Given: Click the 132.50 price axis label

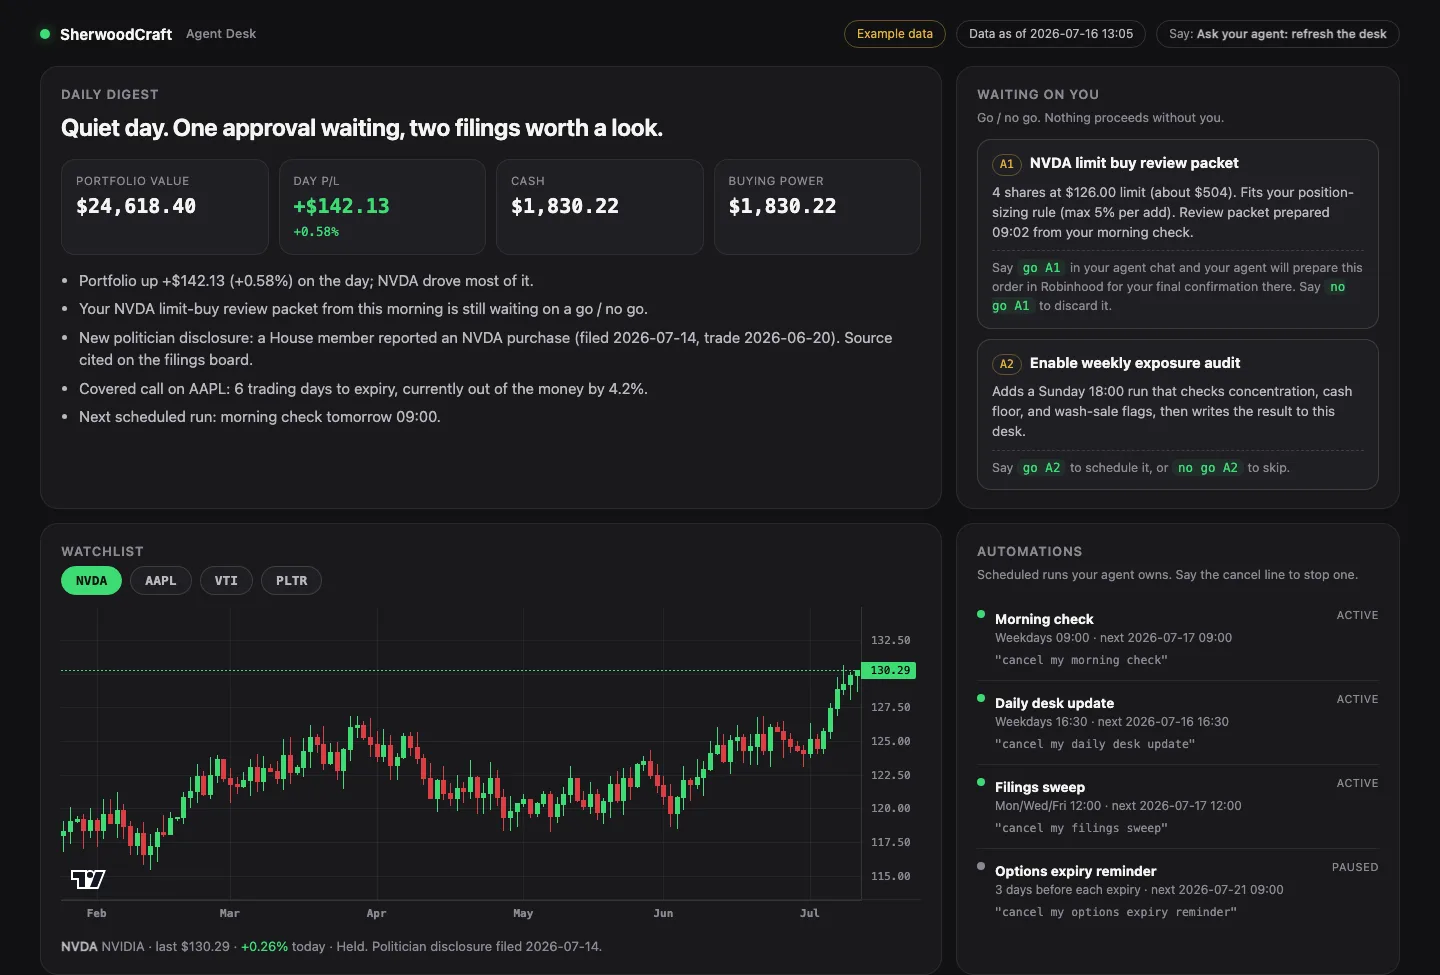Looking at the screenshot, I should tap(890, 640).
